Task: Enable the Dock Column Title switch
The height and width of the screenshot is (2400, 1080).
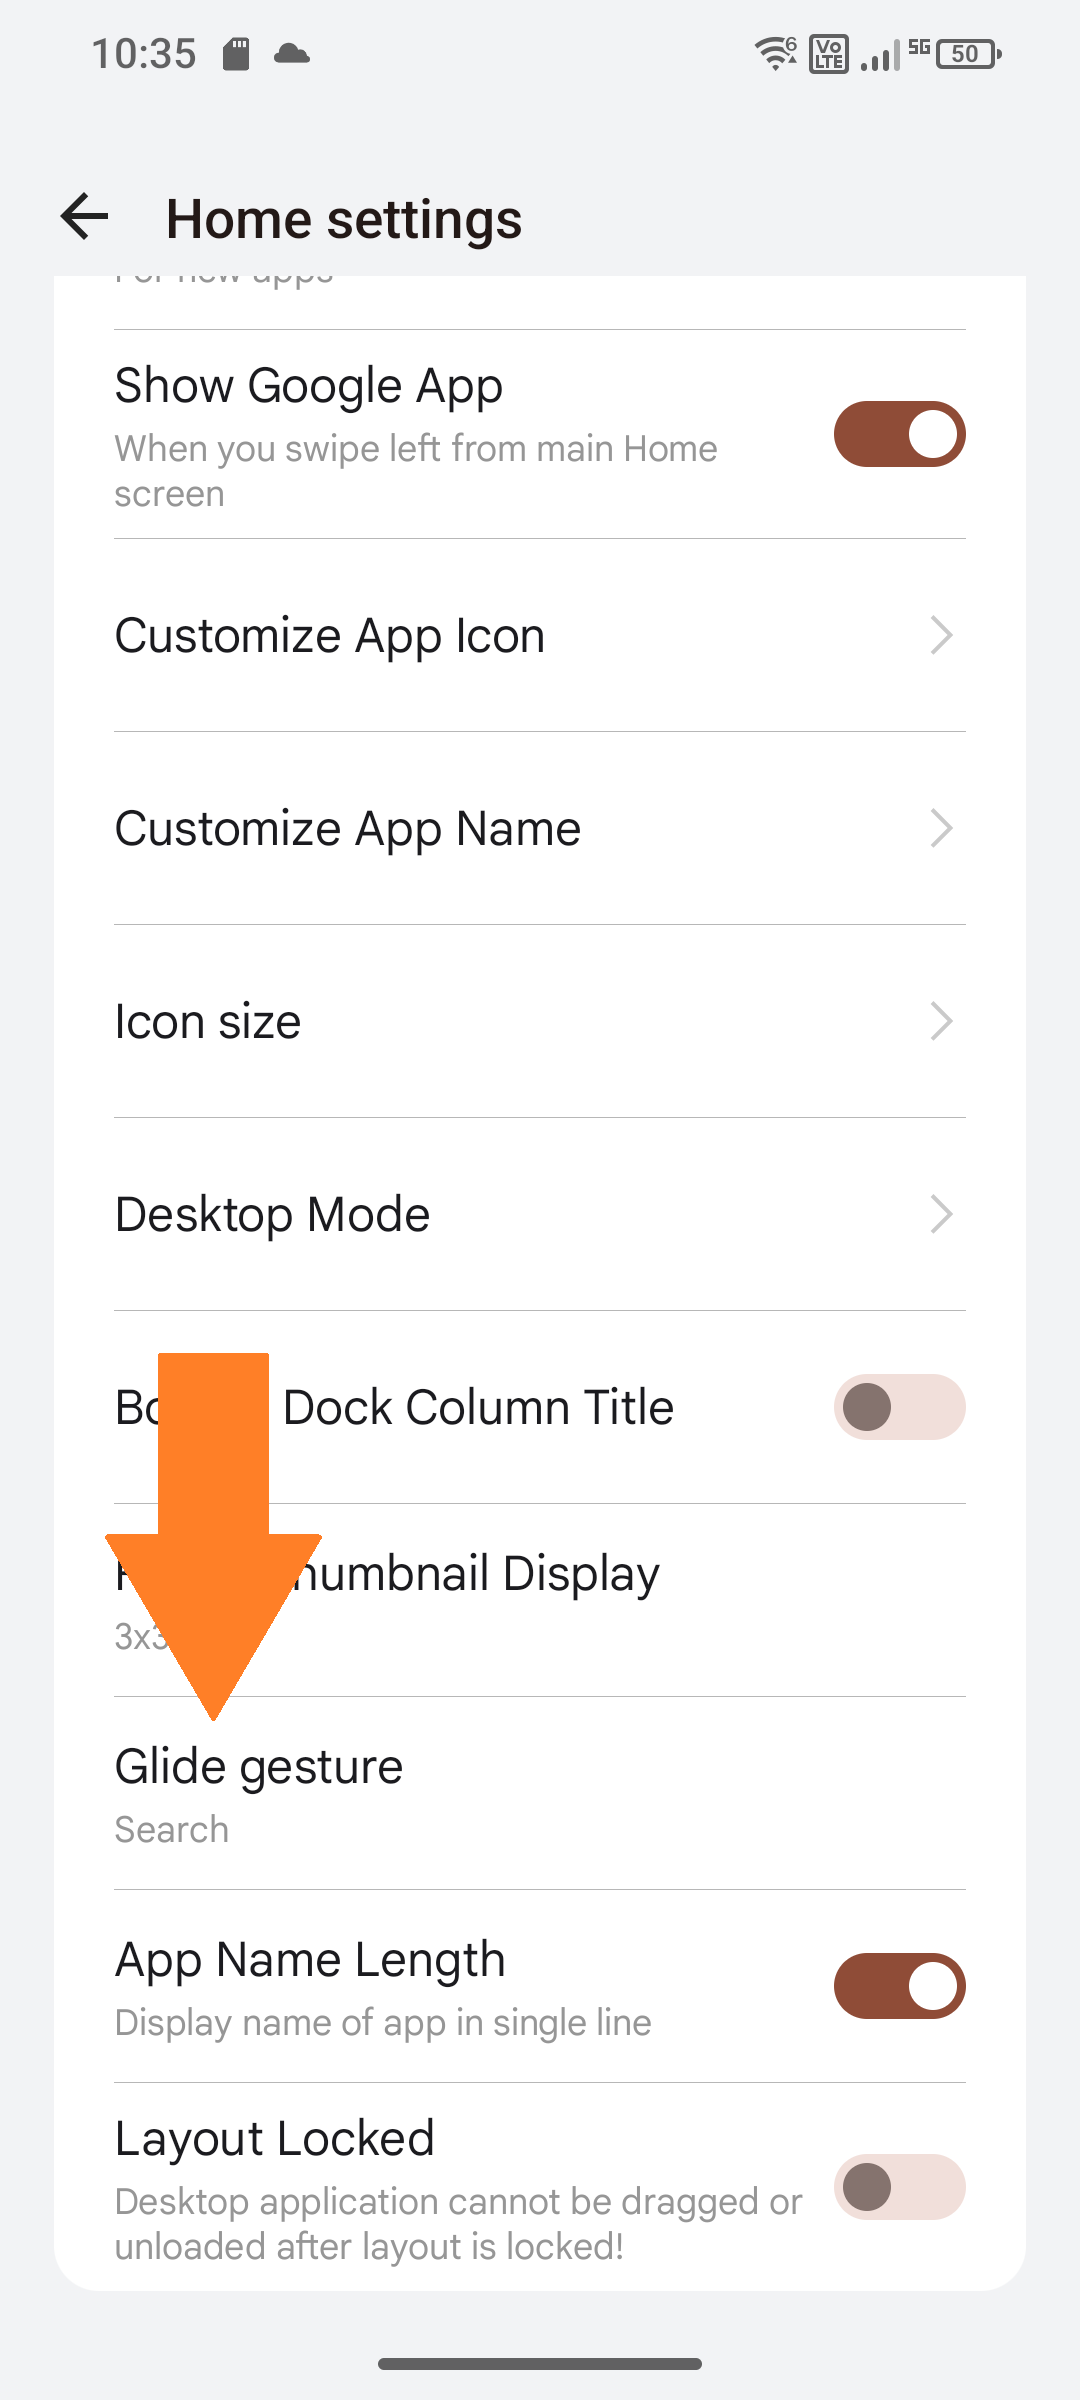Action: 898,1407
